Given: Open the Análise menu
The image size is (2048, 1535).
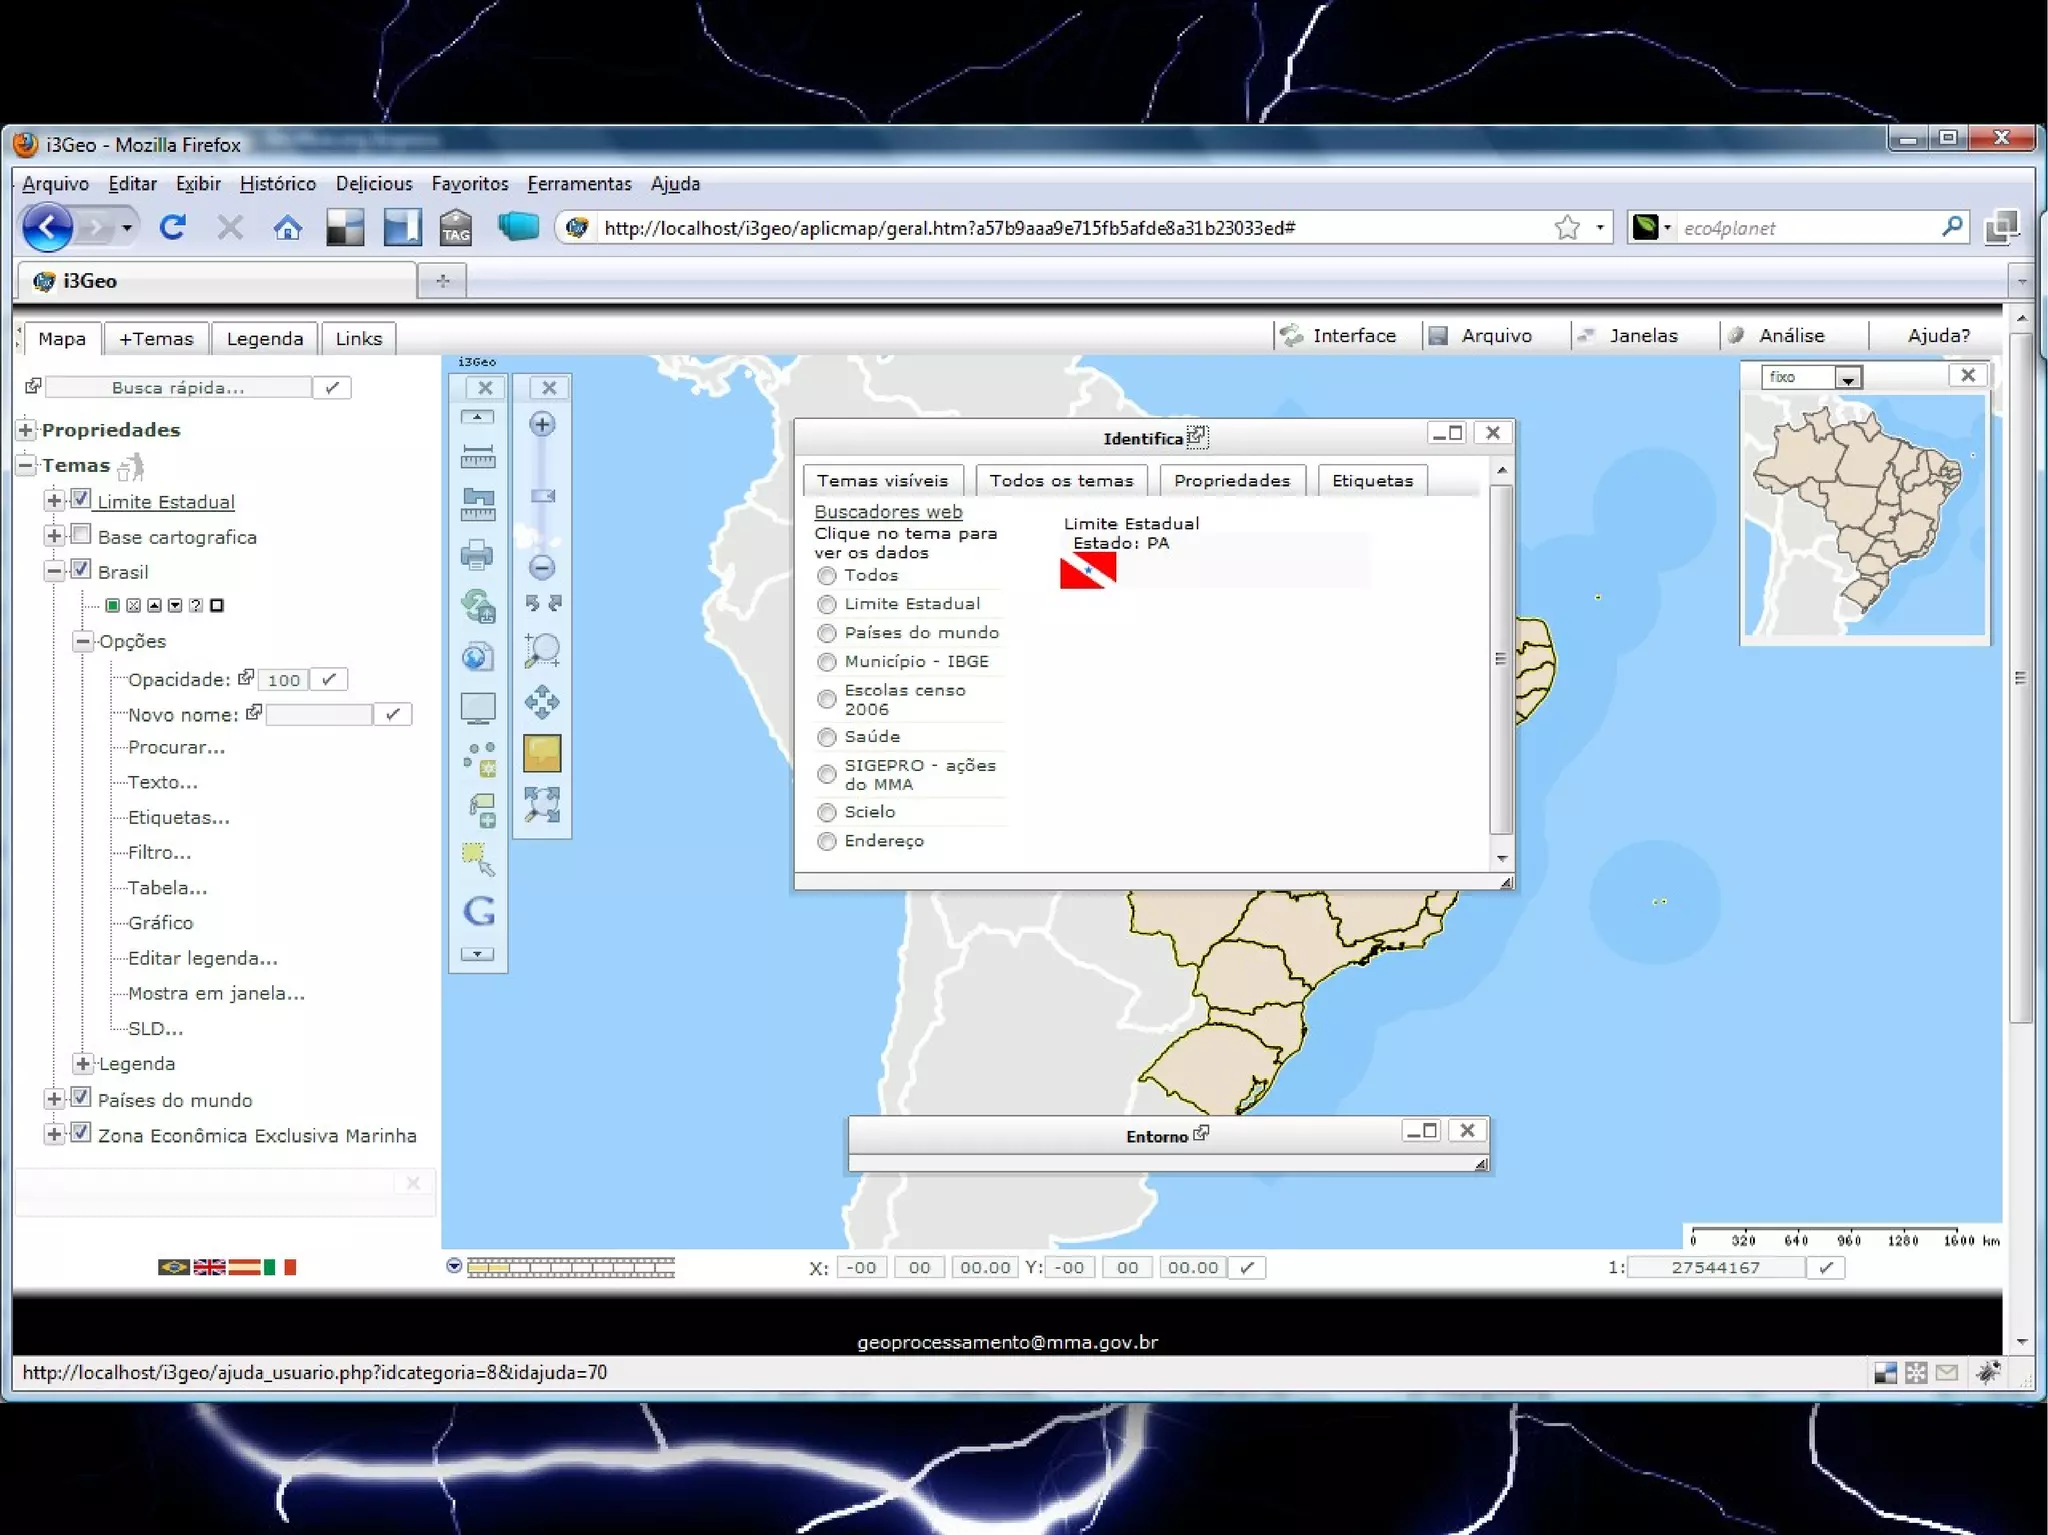Looking at the screenshot, I should [1791, 336].
